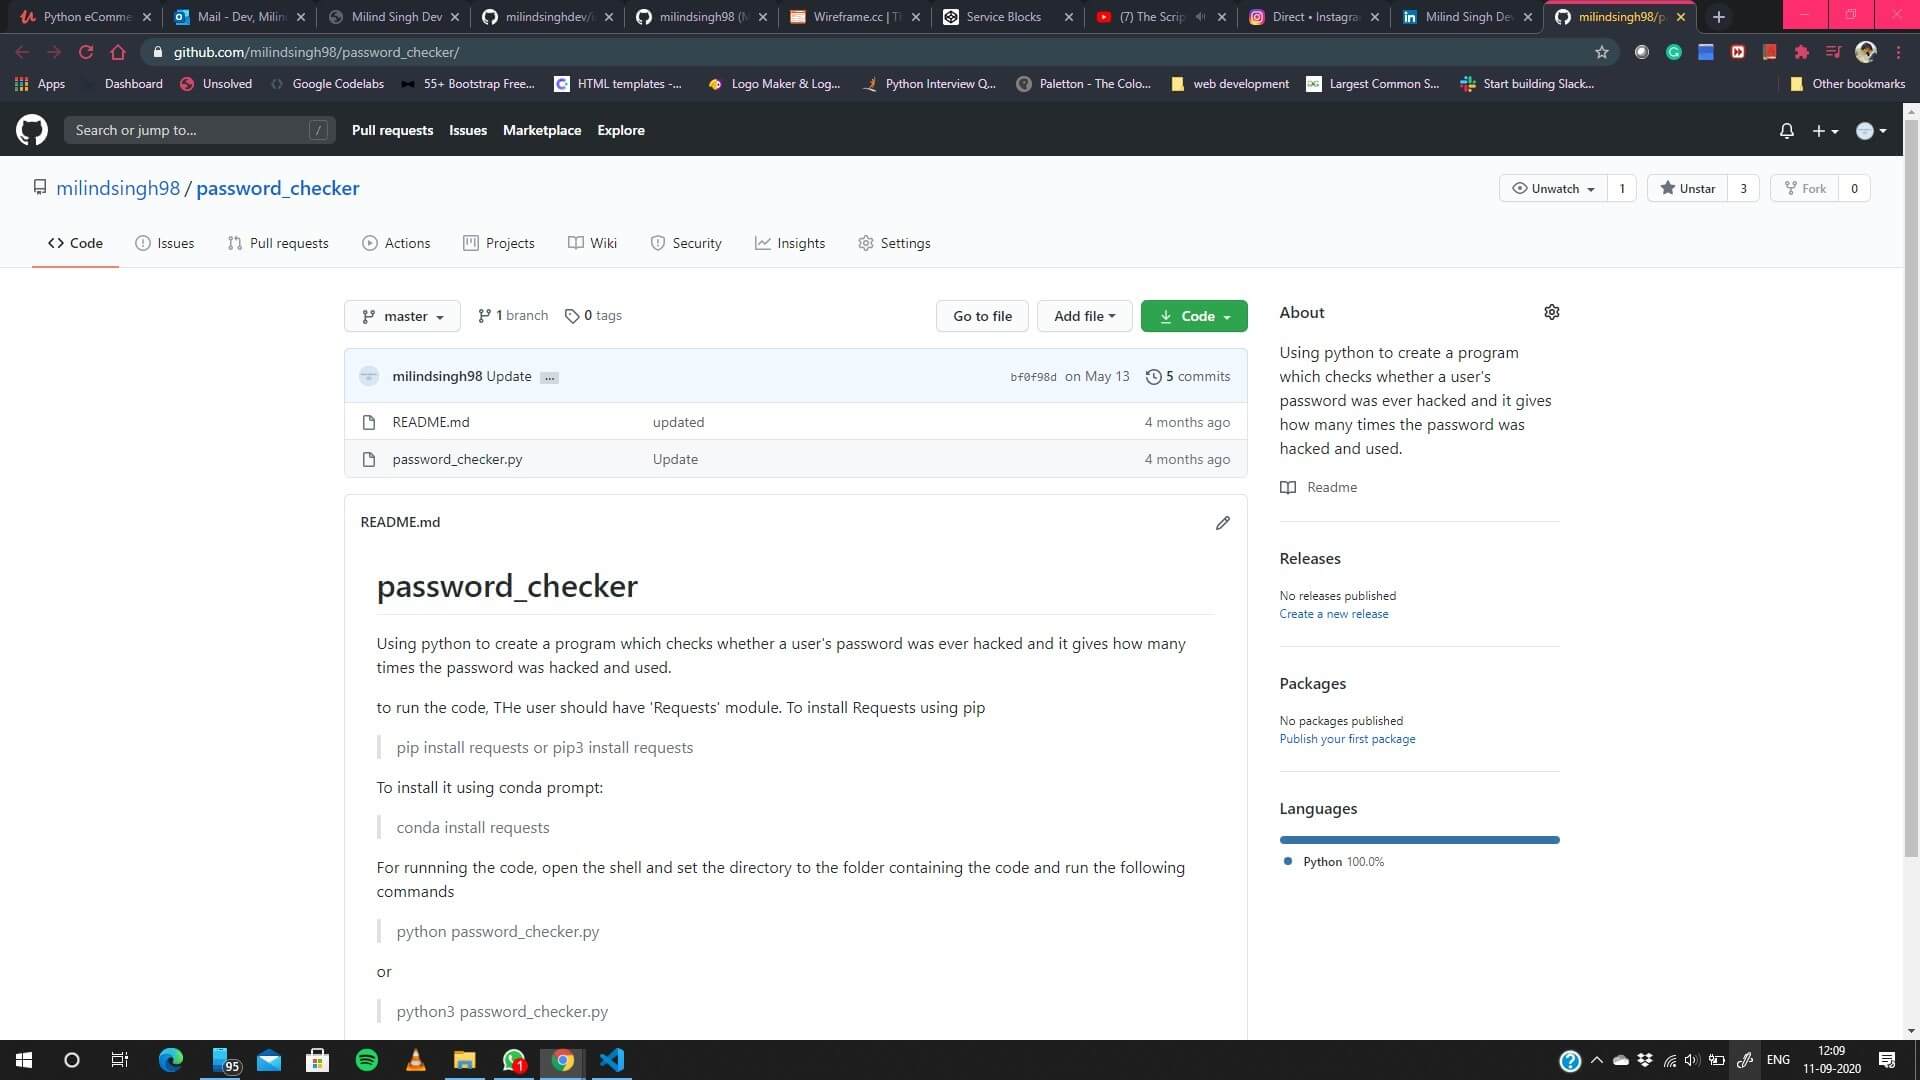The image size is (1920, 1080).
Task: Click README.md file icon in list
Action: point(369,422)
